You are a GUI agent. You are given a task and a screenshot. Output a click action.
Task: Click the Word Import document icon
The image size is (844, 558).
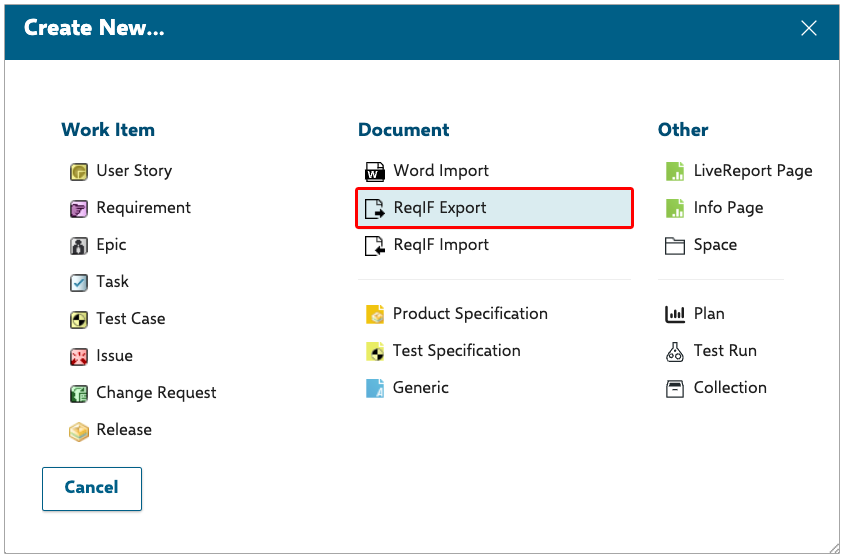click(x=375, y=172)
